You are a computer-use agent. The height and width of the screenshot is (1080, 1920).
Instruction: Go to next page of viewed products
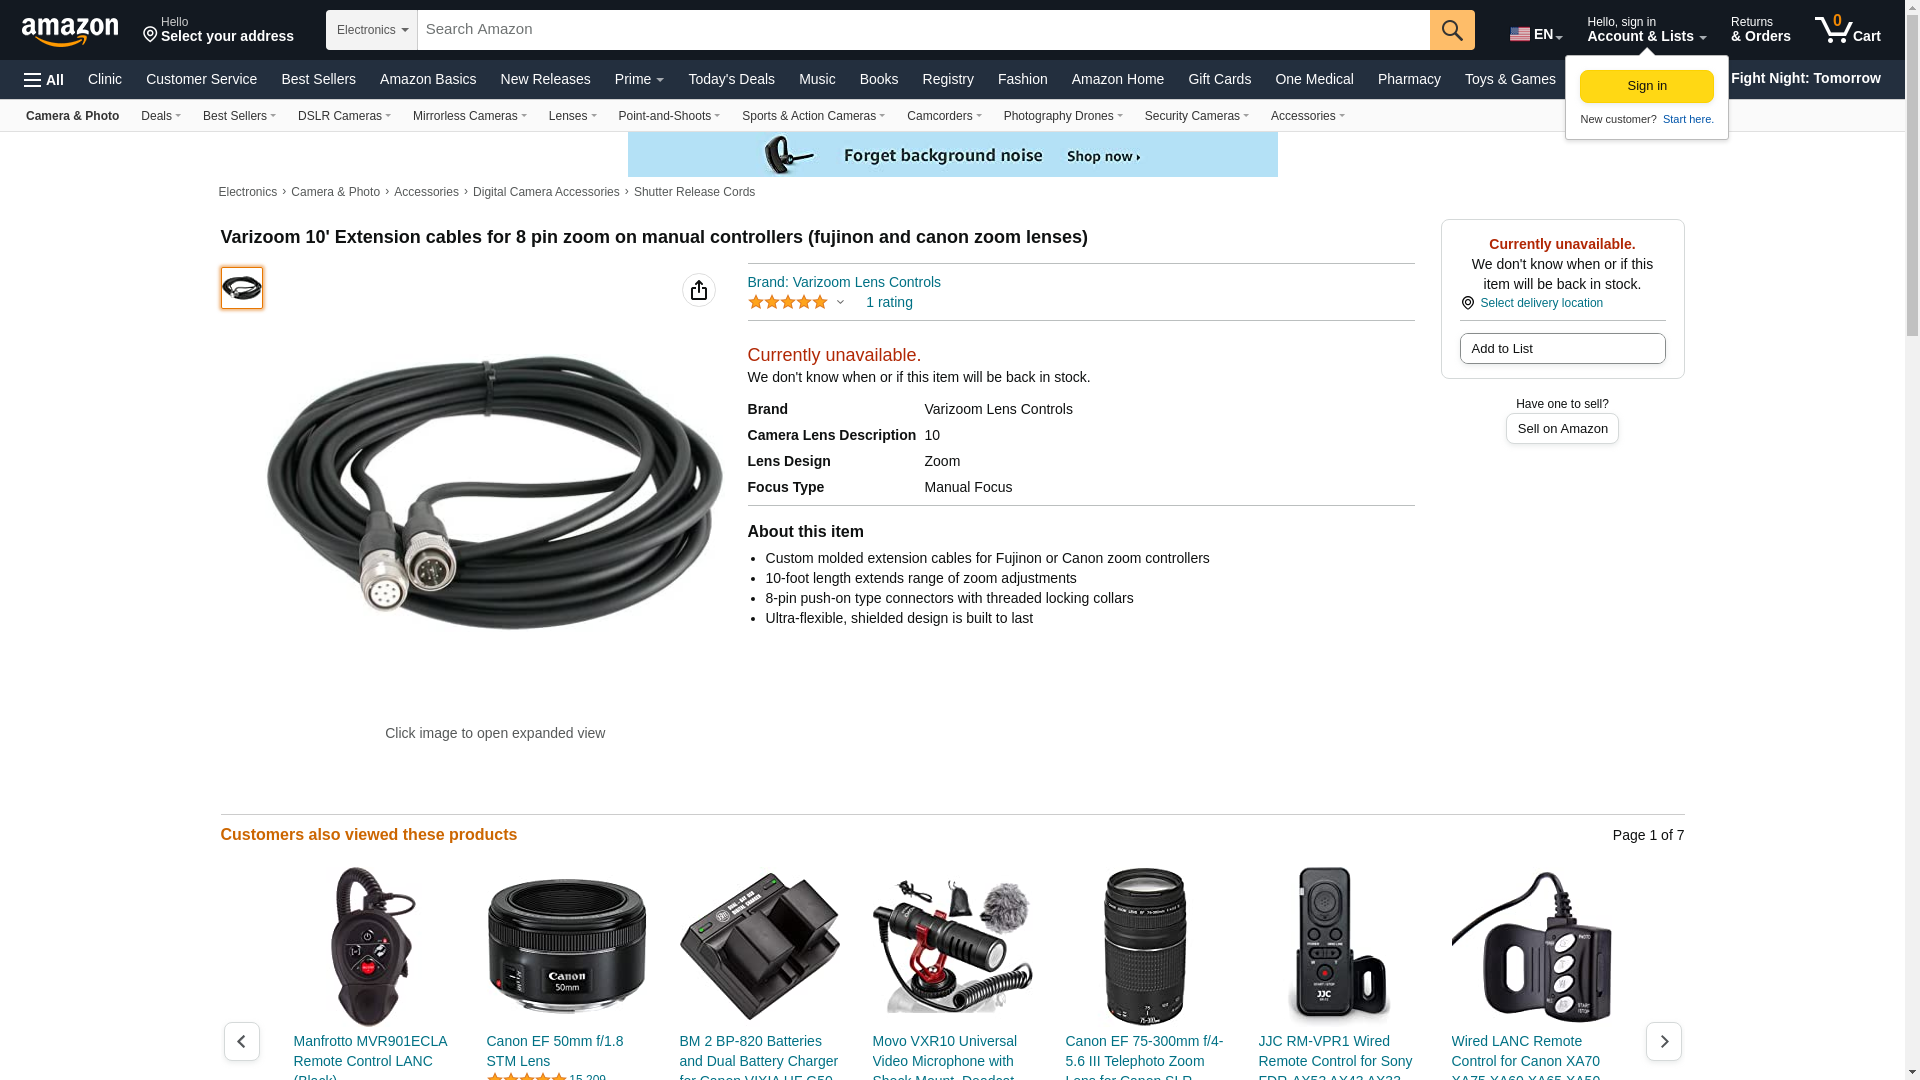(x=1664, y=1041)
